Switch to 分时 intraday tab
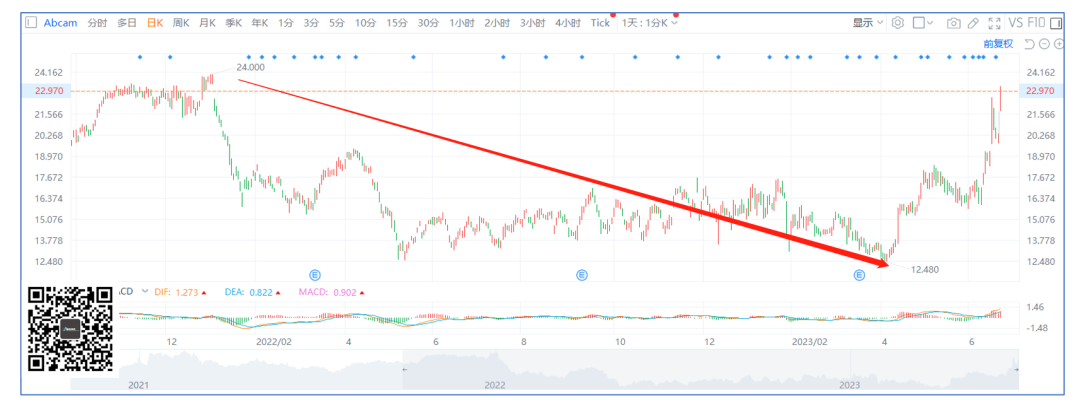1080x405 pixels. (97, 23)
